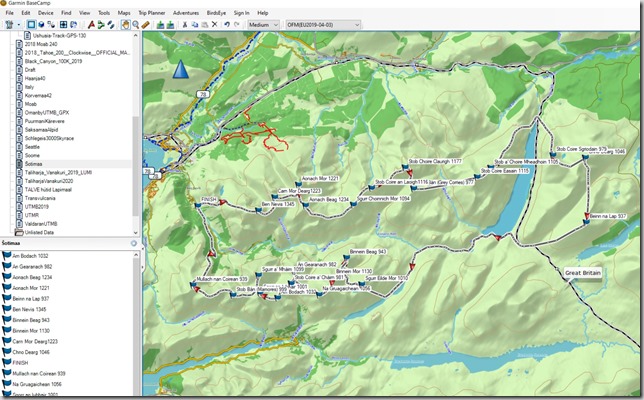644x400 pixels.
Task: Open the Find menu
Action: pos(66,13)
